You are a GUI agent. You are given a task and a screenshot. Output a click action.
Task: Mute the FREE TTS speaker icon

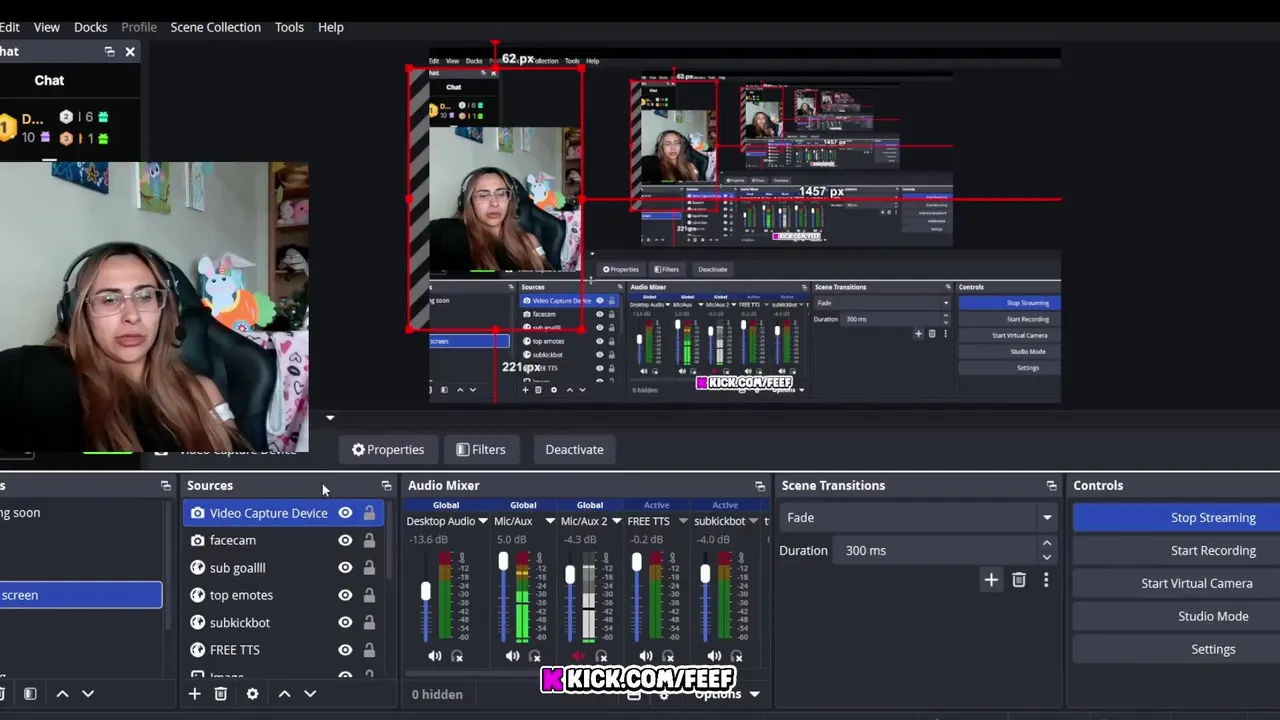pos(646,656)
